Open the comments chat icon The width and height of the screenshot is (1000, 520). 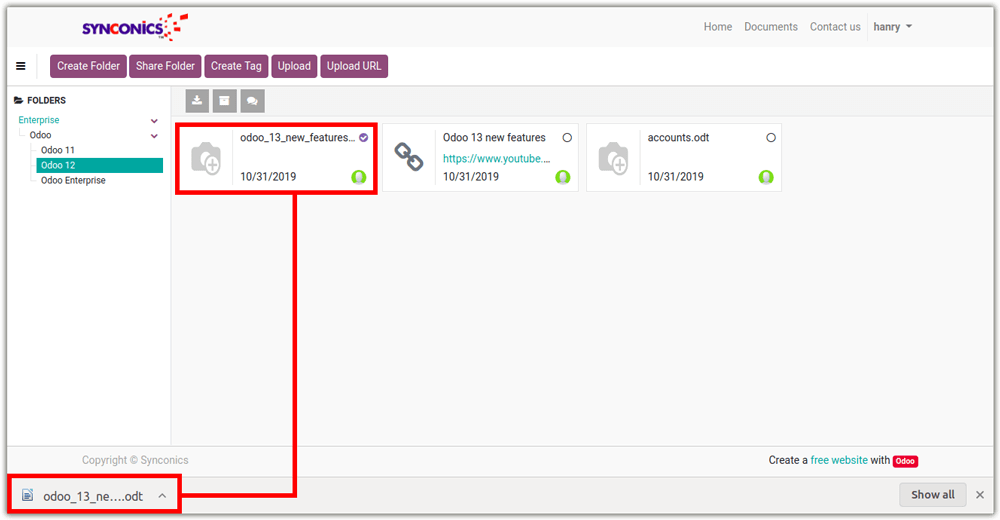(252, 101)
